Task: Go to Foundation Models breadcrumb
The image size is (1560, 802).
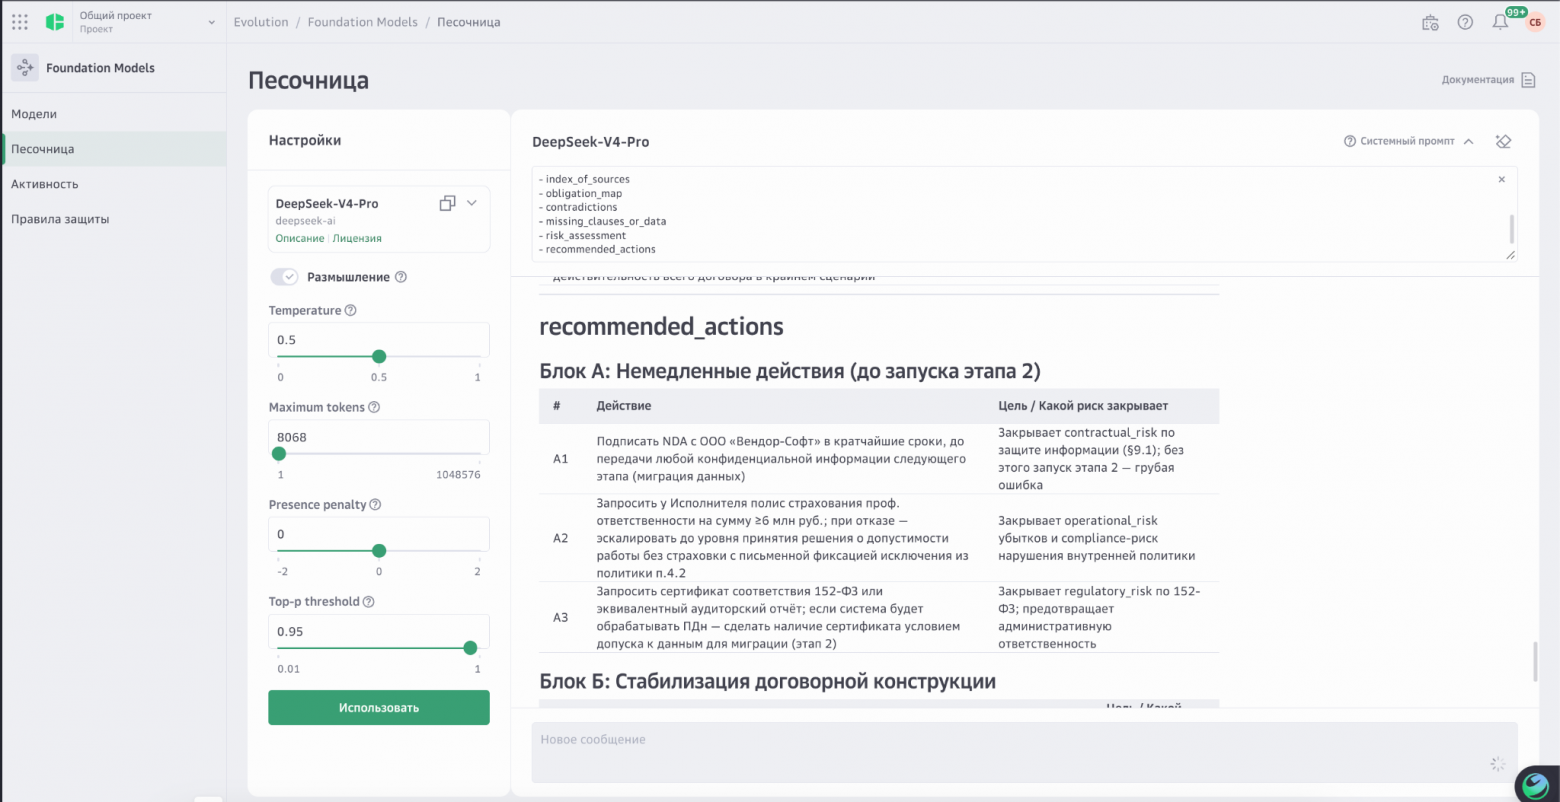Action: click(363, 22)
